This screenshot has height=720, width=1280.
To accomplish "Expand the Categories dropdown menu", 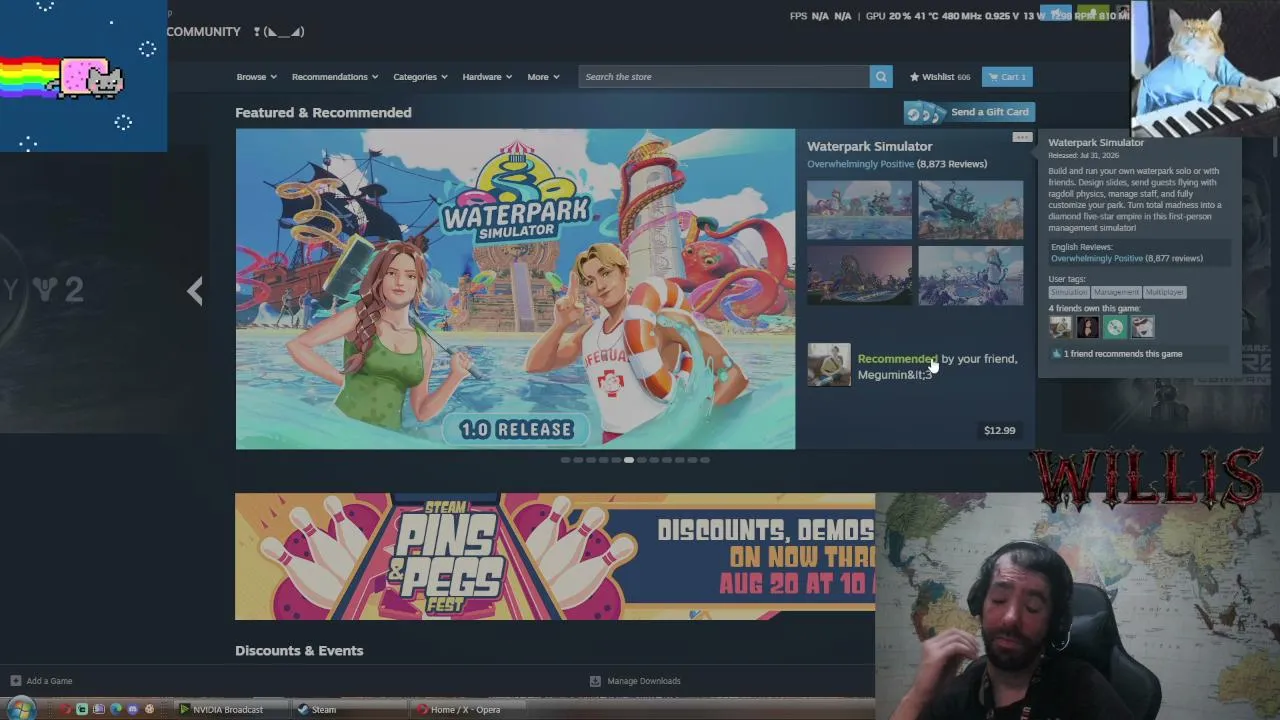I will coord(420,77).
